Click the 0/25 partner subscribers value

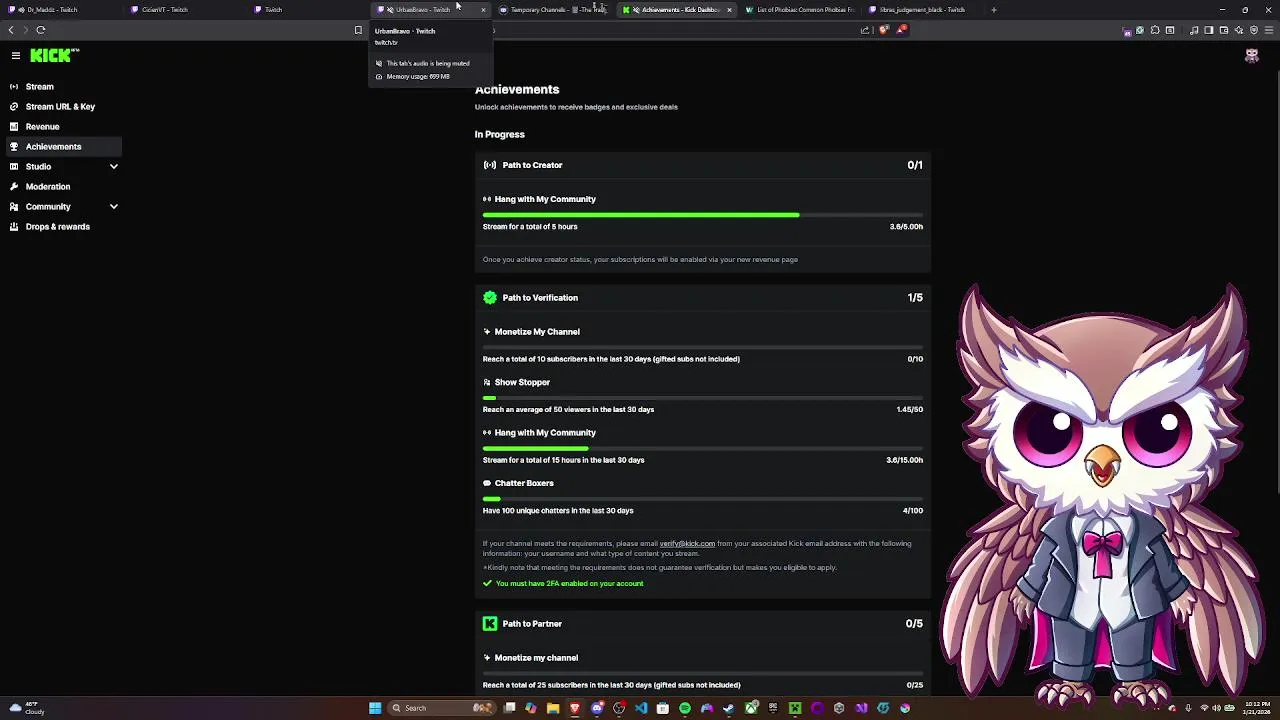pos(915,685)
